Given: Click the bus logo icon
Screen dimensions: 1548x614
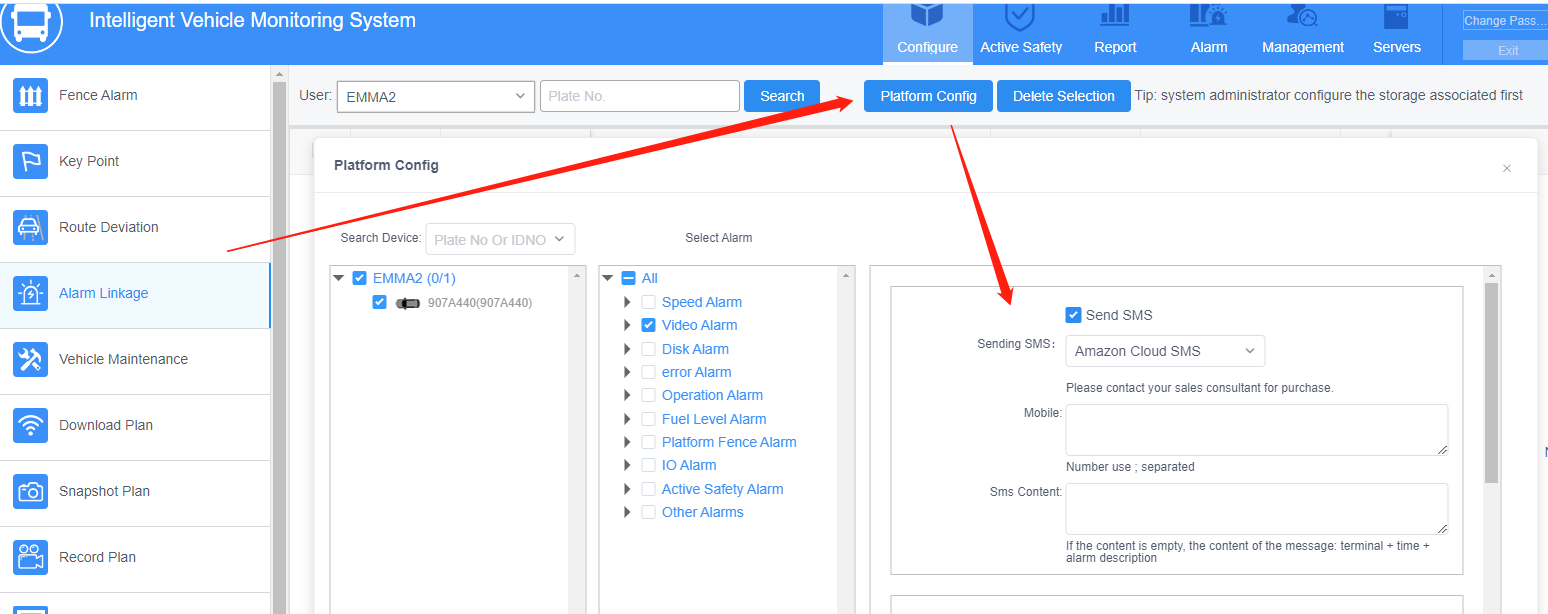Looking at the screenshot, I should pos(32,22).
